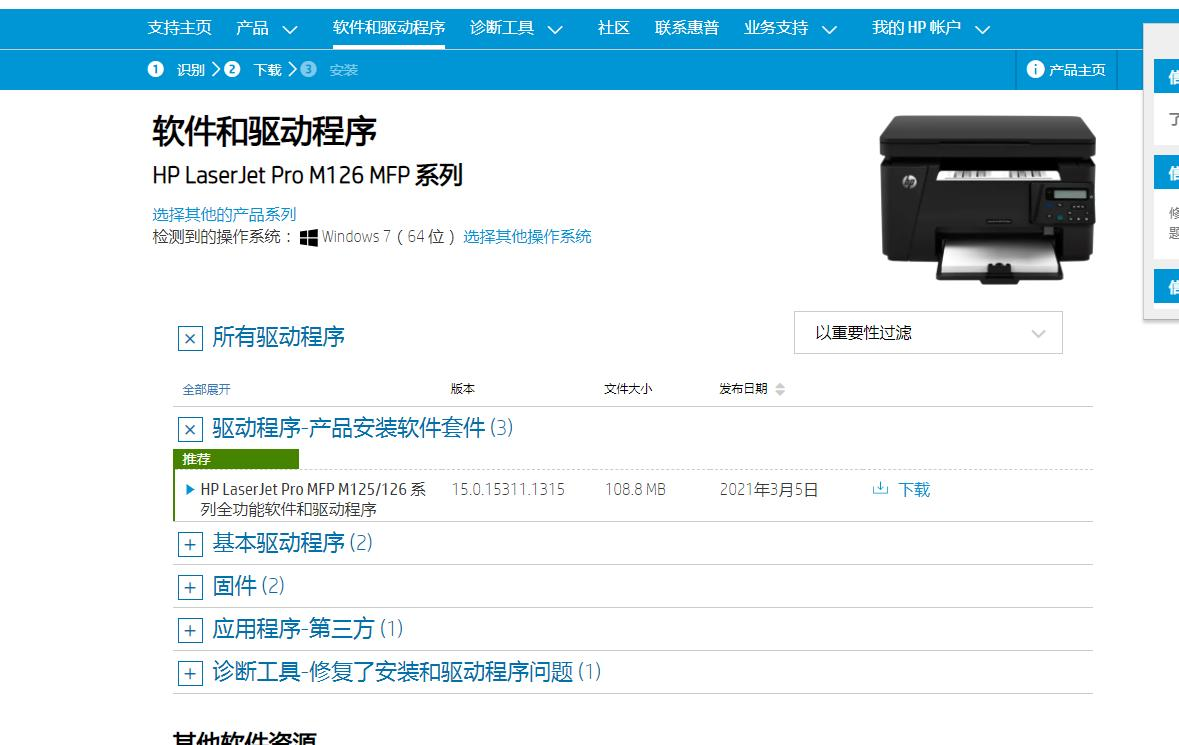This screenshot has width=1179, height=745.
Task: Expand the 诊断工具-修复了安装和驱动程序问题 section
Action: (190, 673)
